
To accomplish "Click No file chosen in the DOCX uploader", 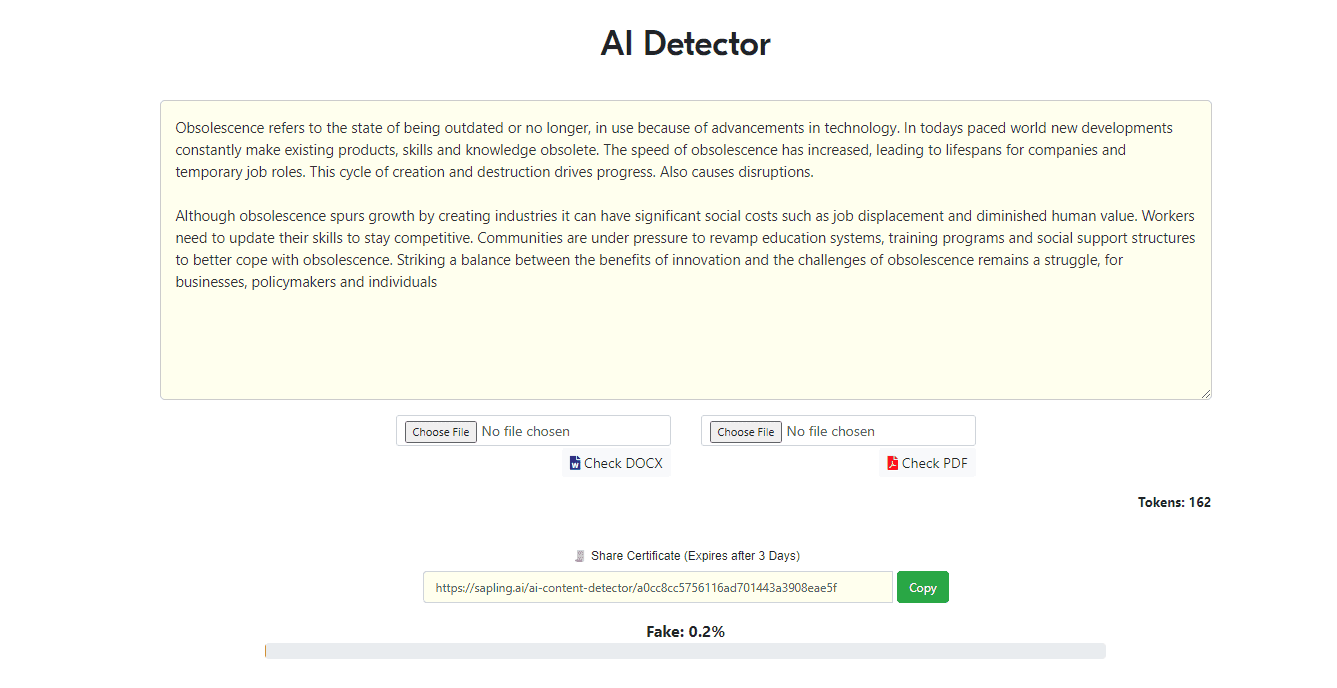I will coord(526,431).
